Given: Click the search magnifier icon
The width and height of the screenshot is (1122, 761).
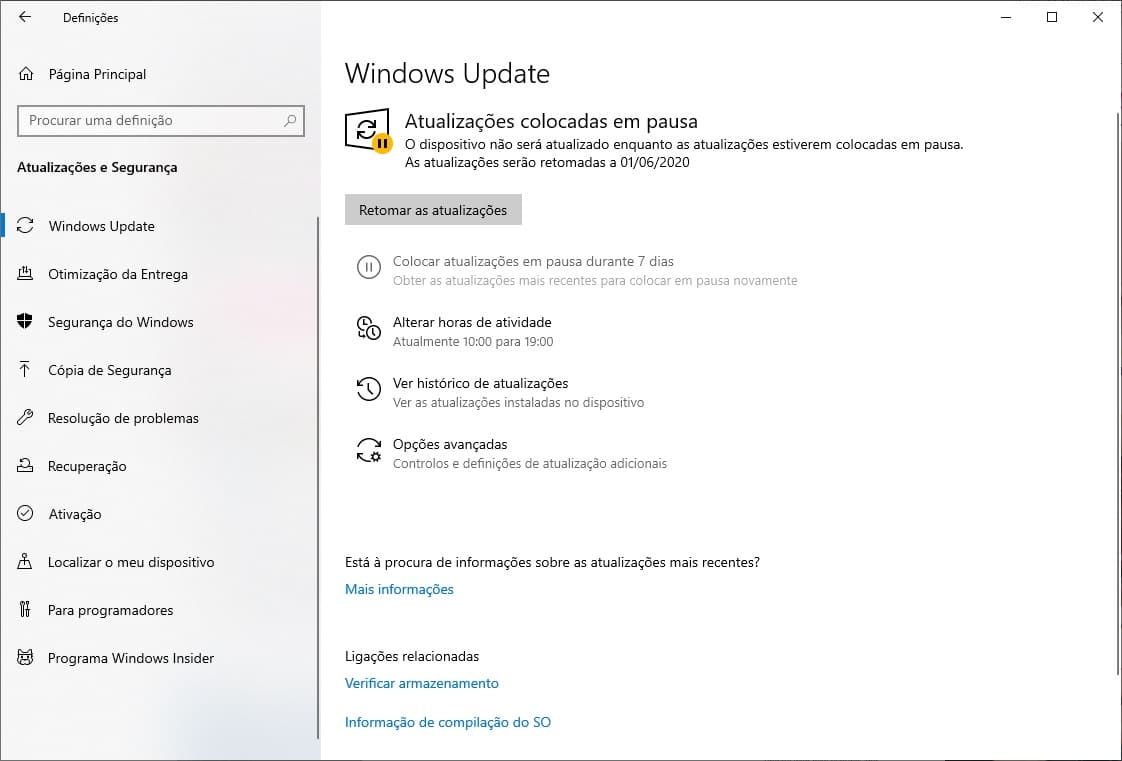Looking at the screenshot, I should 290,120.
